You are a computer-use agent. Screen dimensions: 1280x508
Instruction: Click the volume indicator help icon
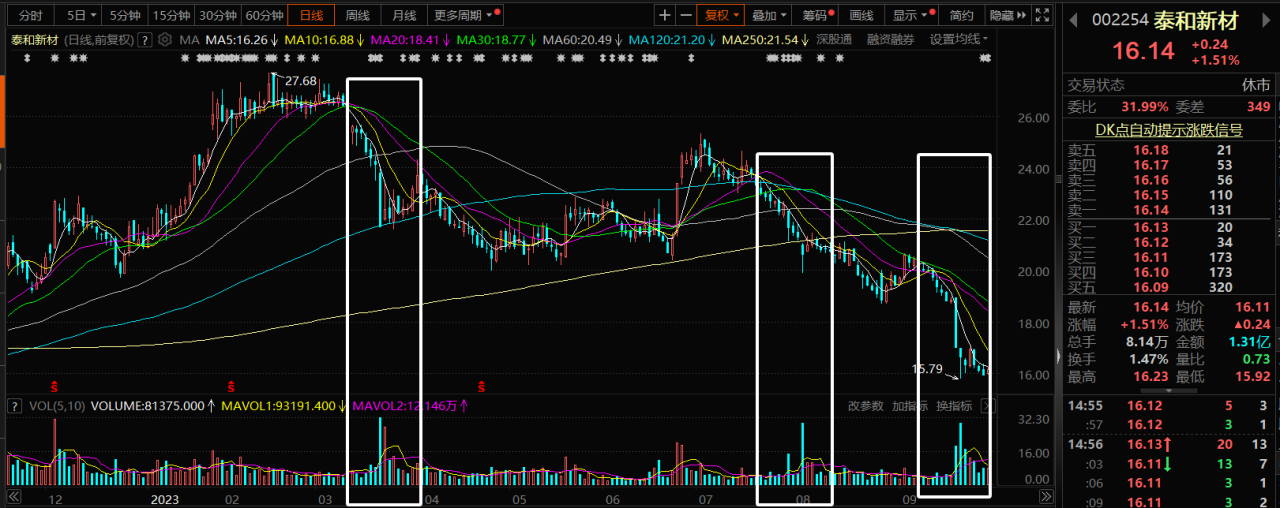pos(14,406)
